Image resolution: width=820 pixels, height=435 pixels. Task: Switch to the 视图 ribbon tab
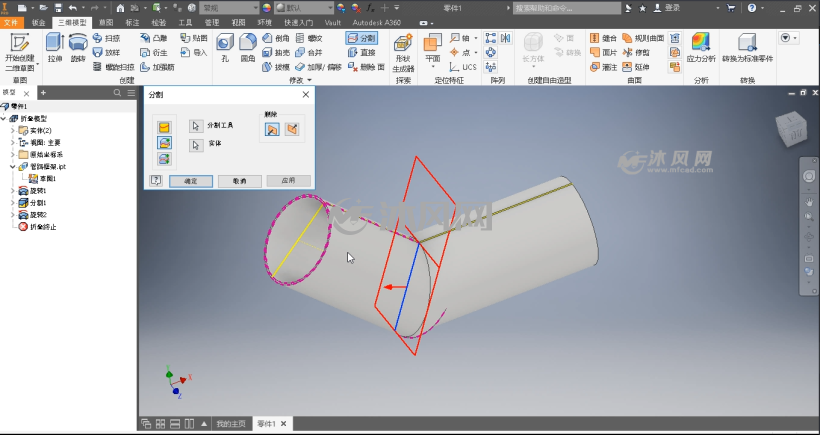238,22
